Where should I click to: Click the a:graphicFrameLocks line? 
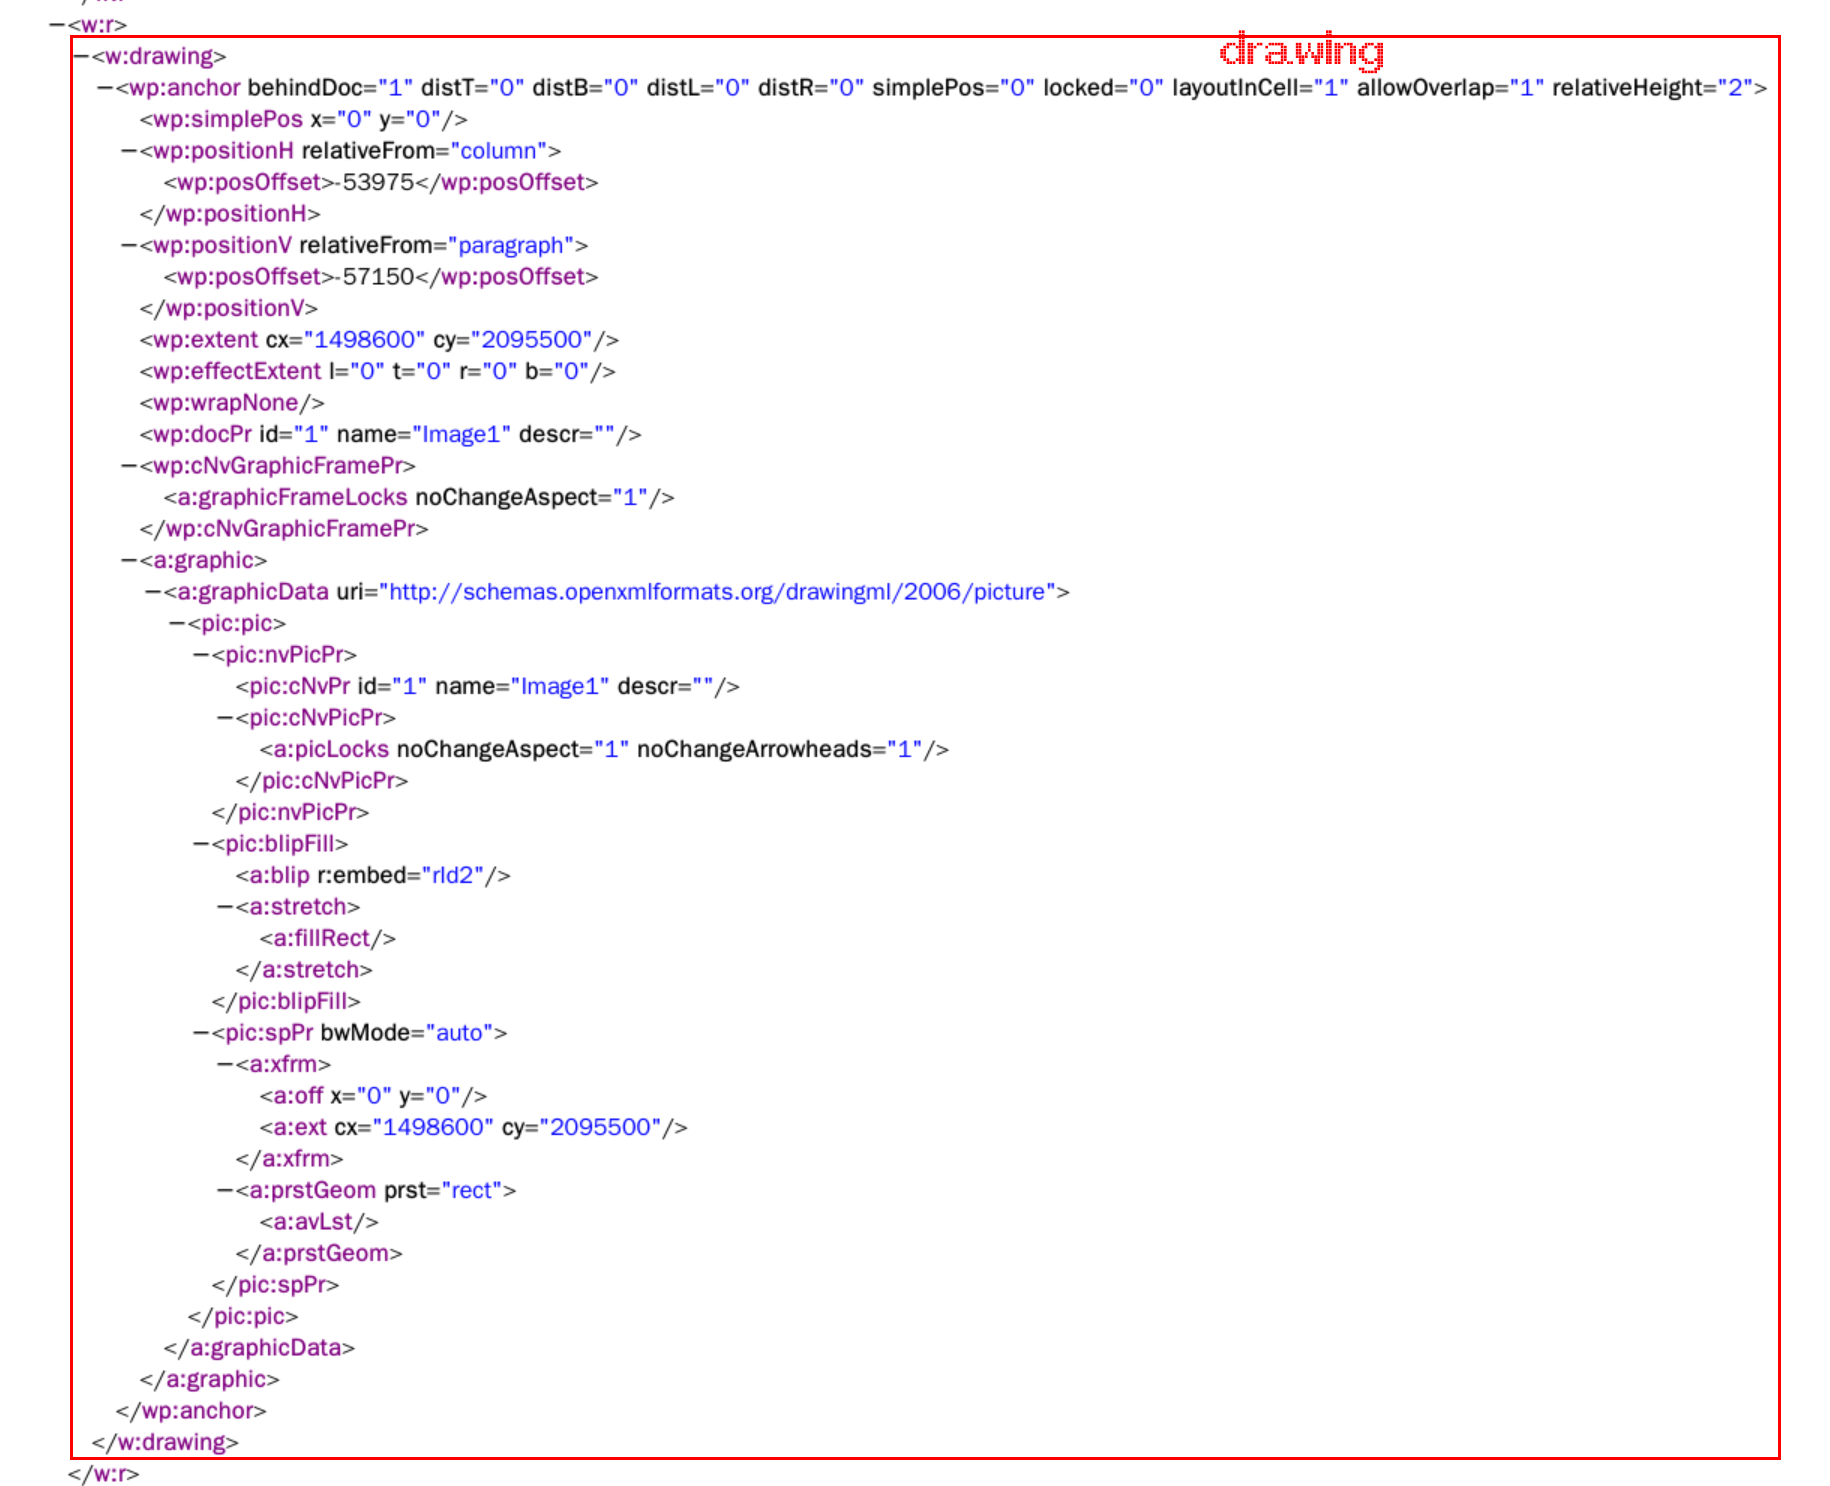coord(419,497)
